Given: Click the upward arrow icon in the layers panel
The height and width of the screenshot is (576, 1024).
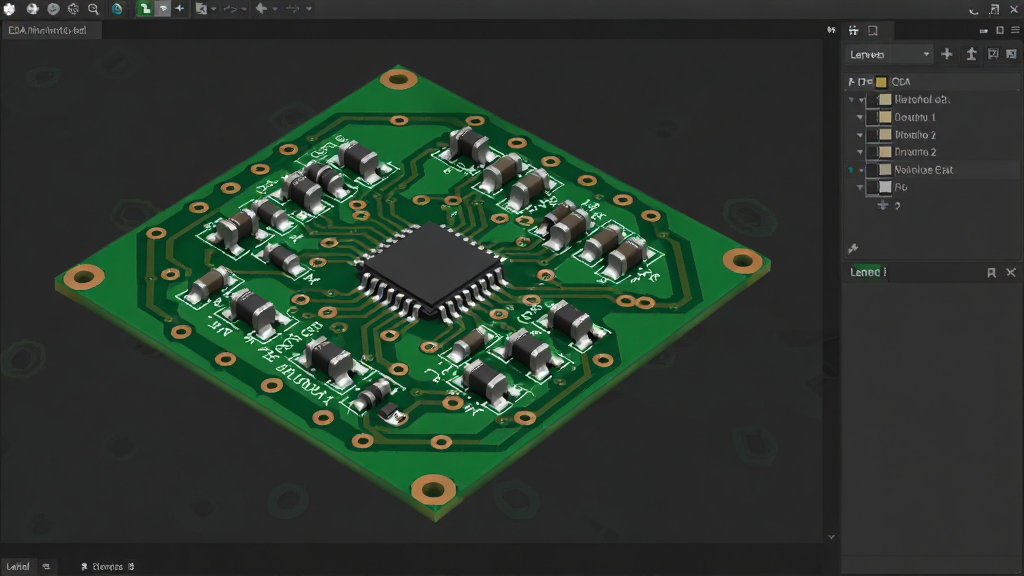Looking at the screenshot, I should click(x=971, y=54).
